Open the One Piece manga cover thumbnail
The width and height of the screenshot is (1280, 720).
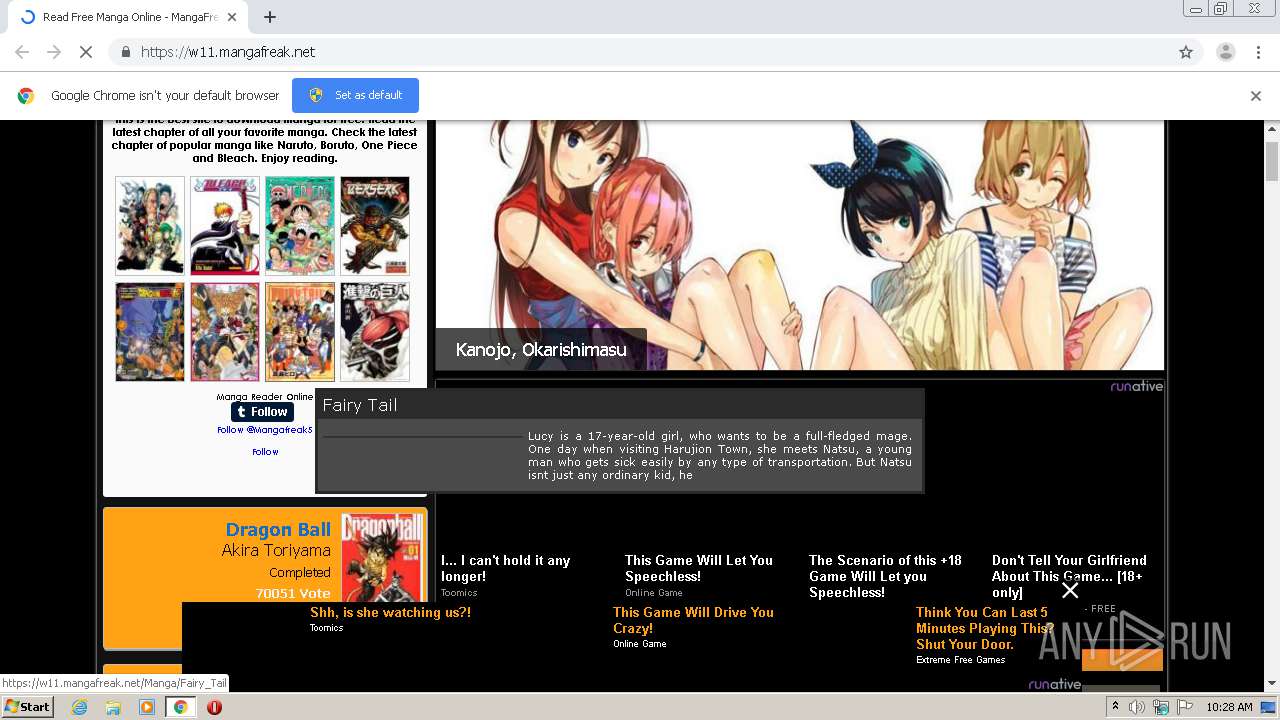click(x=300, y=226)
